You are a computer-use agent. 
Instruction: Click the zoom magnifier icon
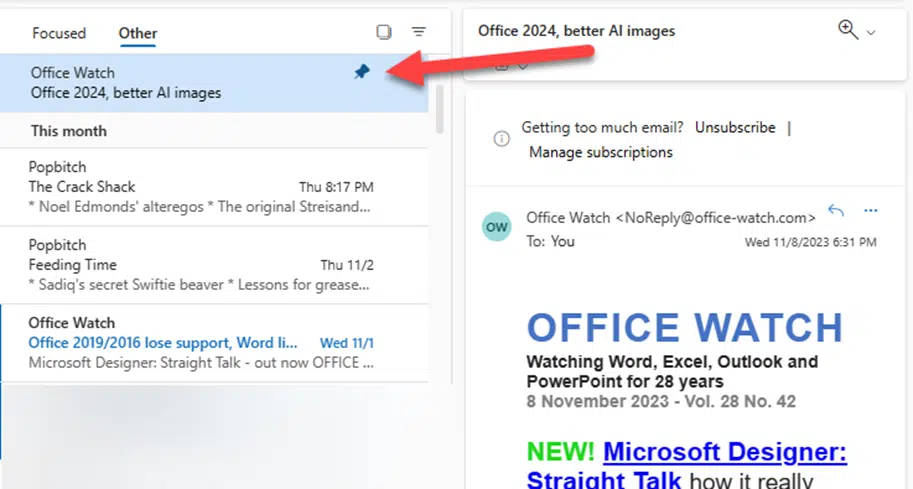[x=848, y=30]
